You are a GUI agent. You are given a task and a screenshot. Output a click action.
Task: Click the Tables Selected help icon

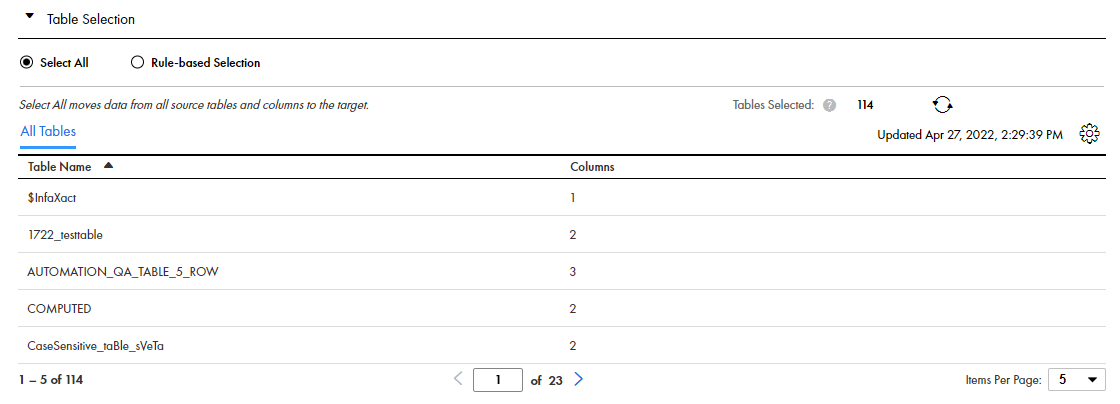coord(829,105)
